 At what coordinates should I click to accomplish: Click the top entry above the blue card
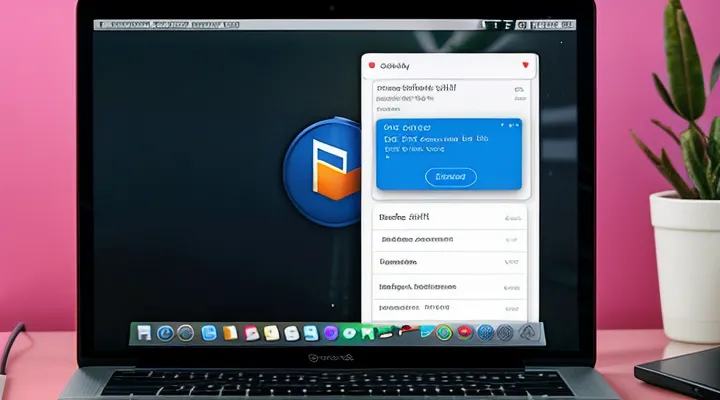point(447,92)
